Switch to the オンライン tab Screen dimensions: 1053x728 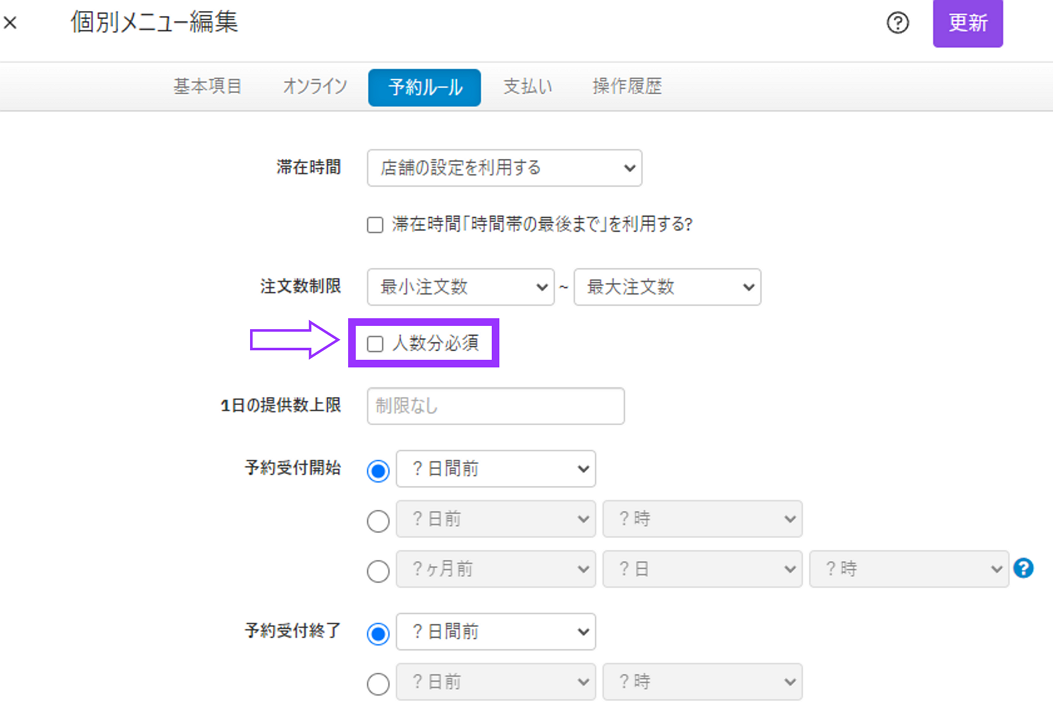coord(315,87)
